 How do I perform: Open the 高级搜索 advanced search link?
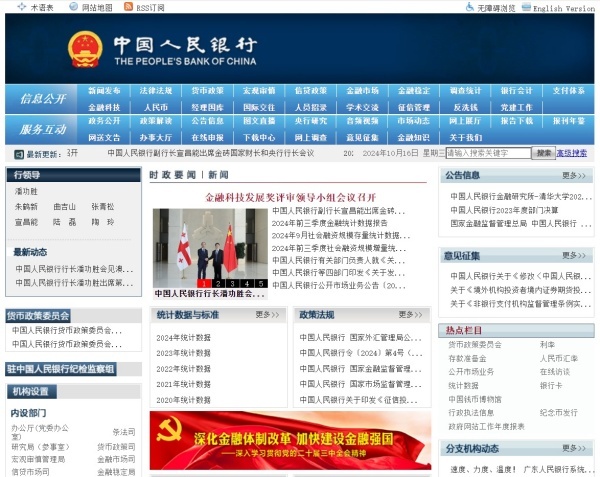point(572,153)
